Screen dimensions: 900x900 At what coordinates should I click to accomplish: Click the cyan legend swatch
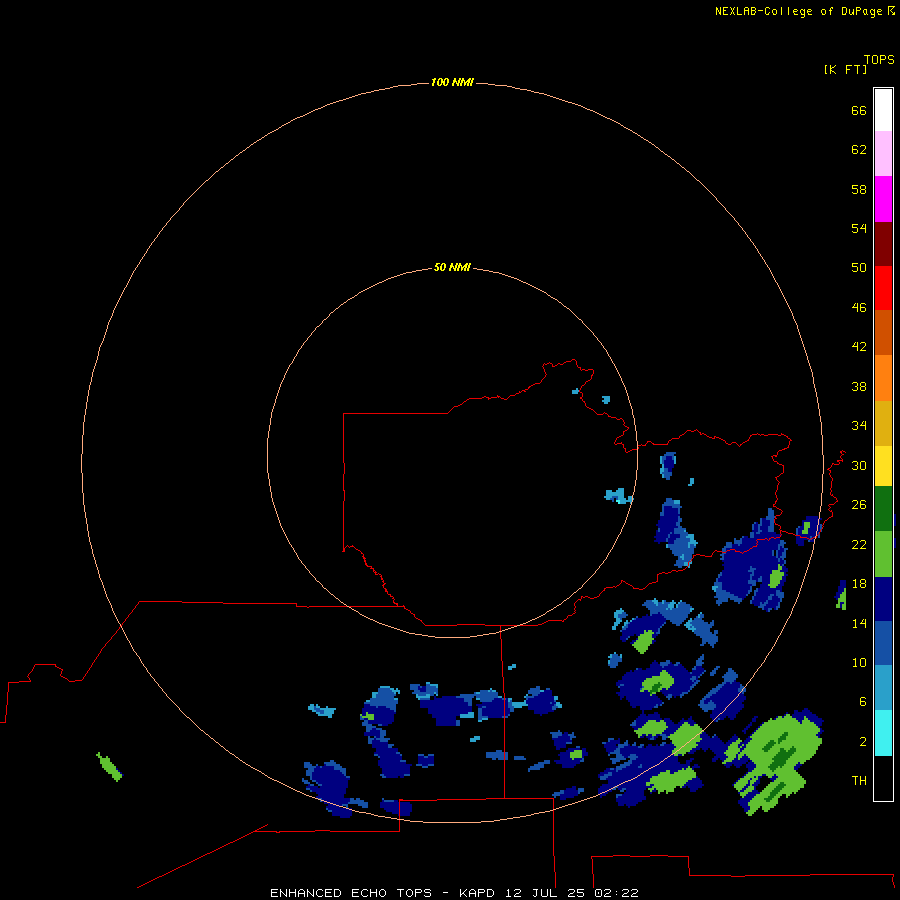tap(883, 733)
